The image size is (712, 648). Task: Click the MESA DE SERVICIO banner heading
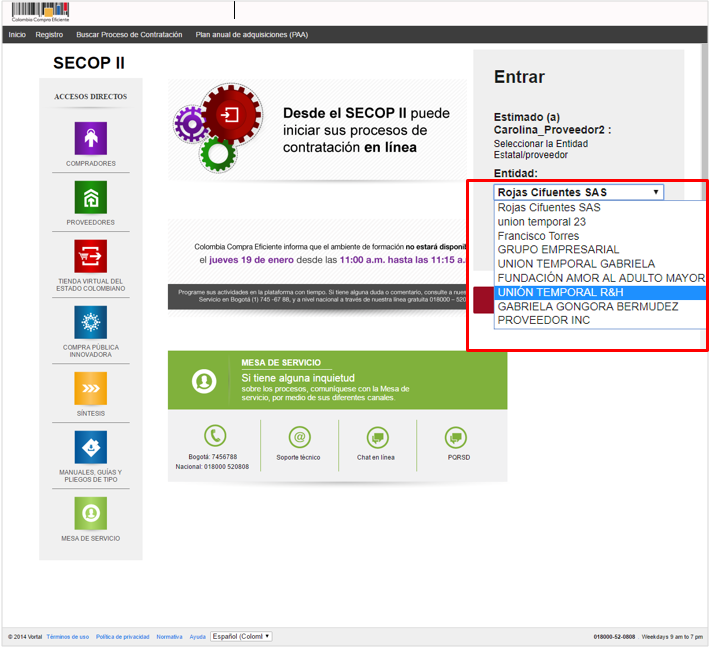pyautogui.click(x=281, y=363)
